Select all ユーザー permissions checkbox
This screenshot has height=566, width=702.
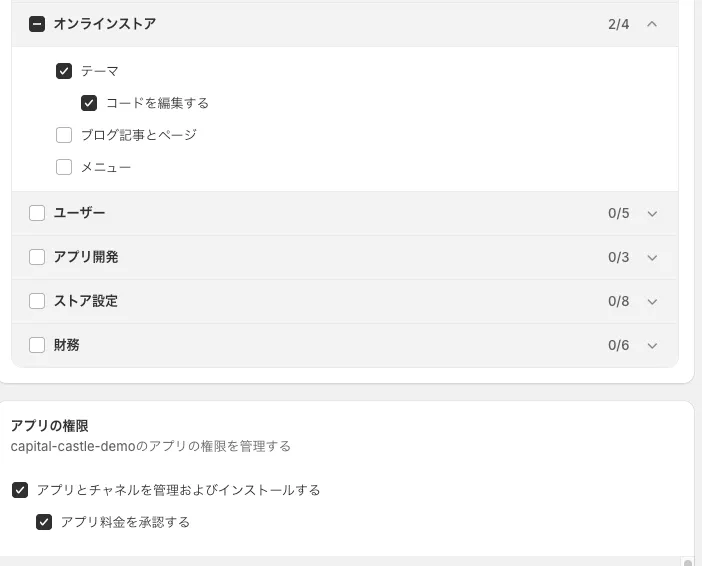point(37,213)
